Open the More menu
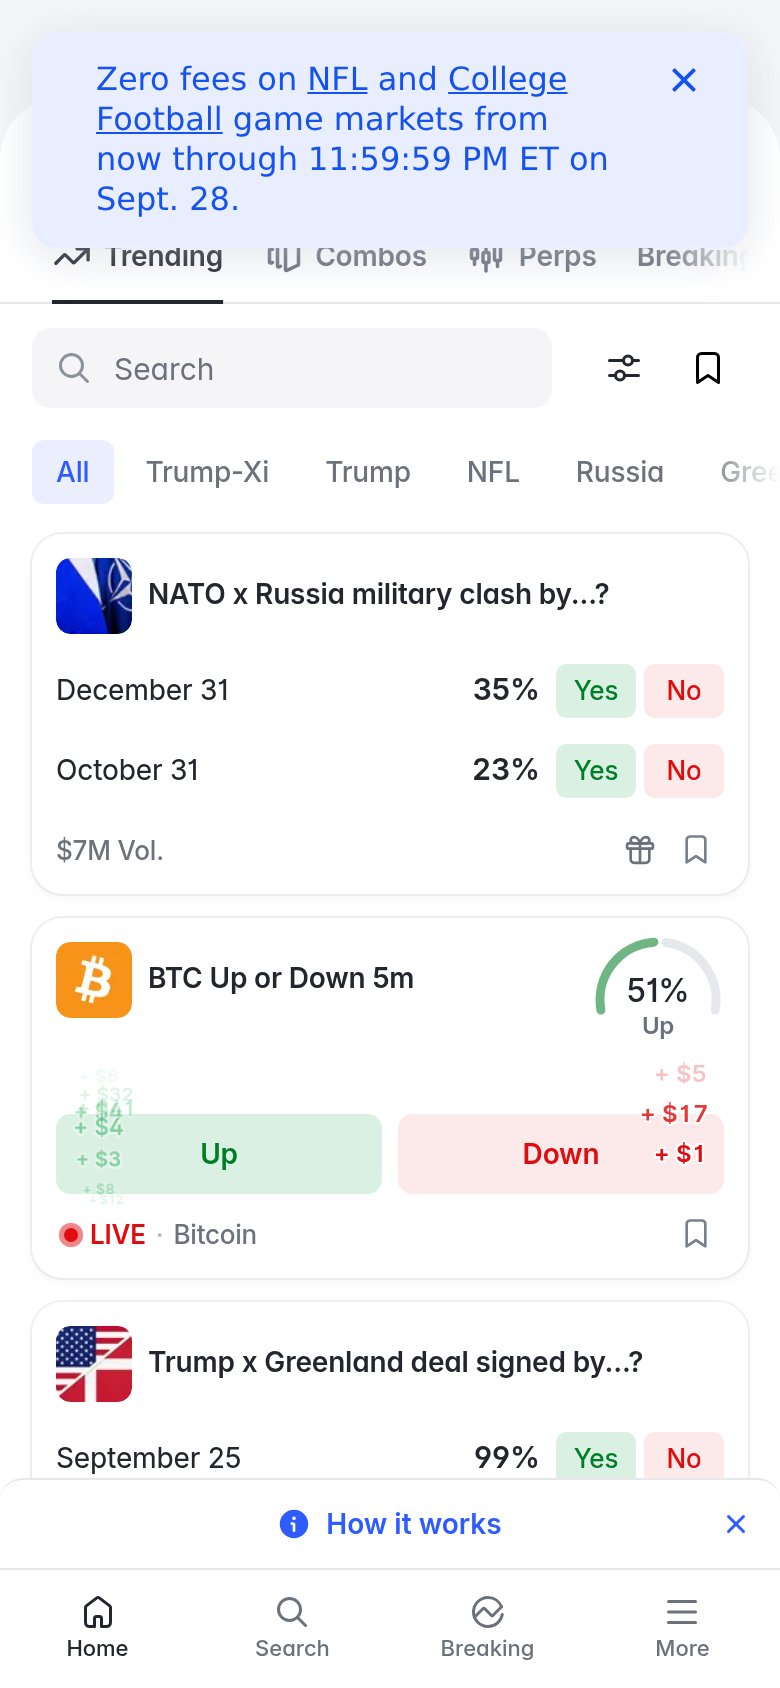The height and width of the screenshot is (1688, 780). point(682,1627)
